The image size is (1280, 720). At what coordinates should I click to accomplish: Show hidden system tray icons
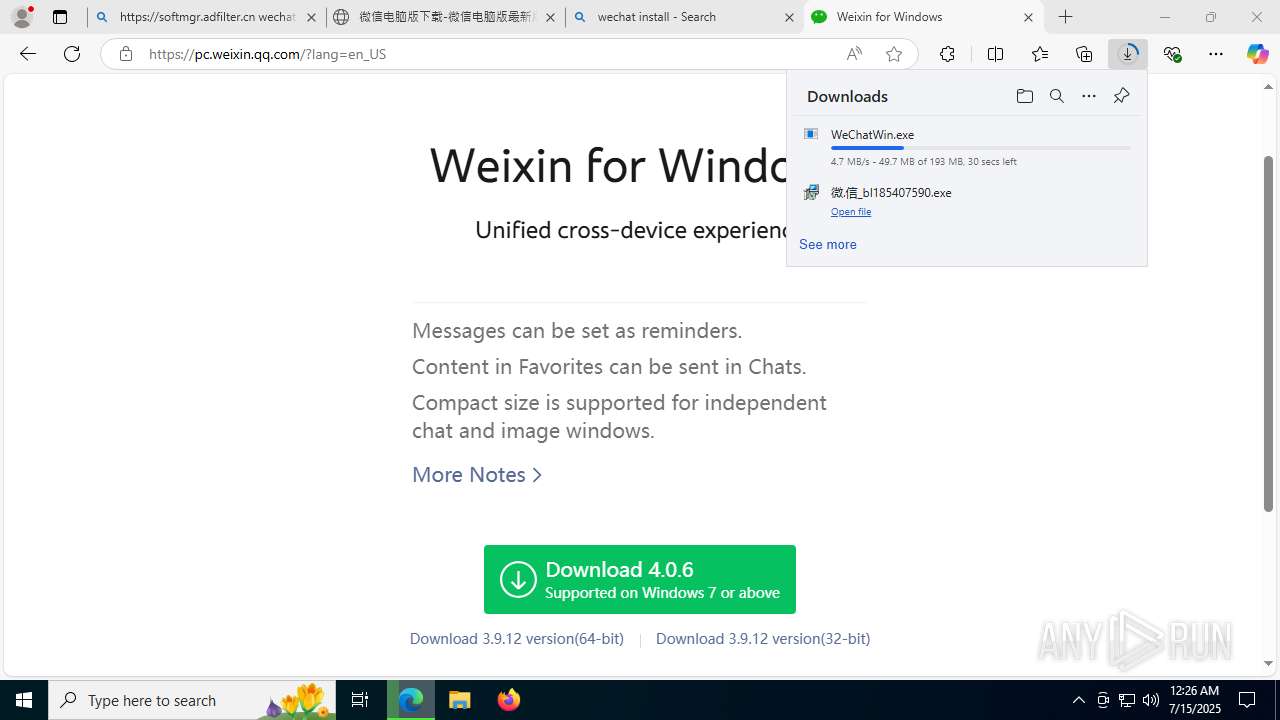1078,700
